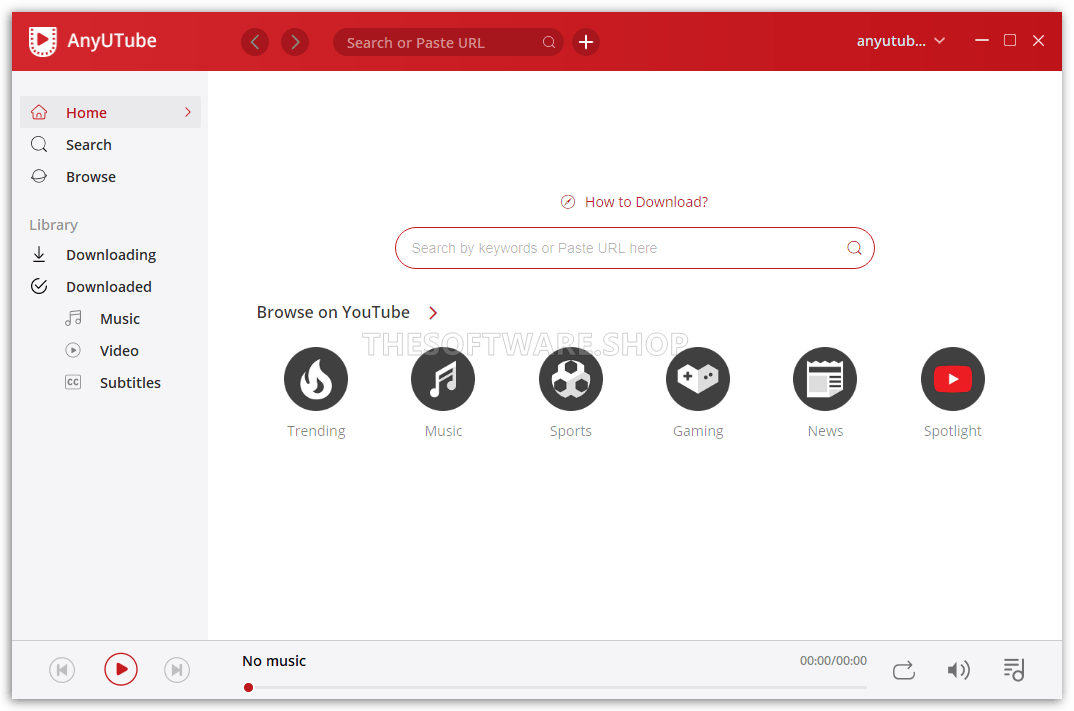Open the Music category on YouTube
Viewport: 1074px width, 711px height.
443,379
